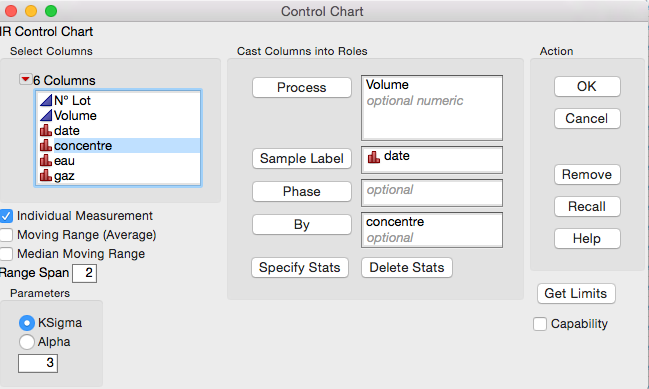Tick the Capability checkbox

click(540, 324)
